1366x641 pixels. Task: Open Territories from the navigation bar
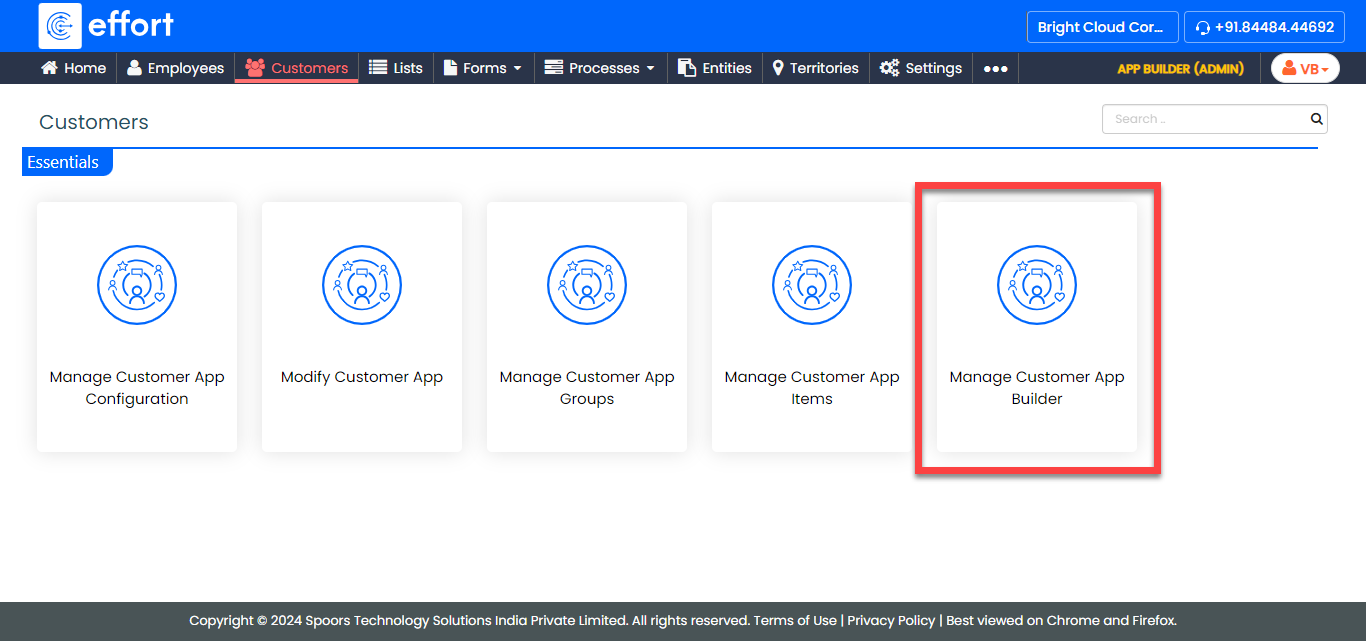815,68
